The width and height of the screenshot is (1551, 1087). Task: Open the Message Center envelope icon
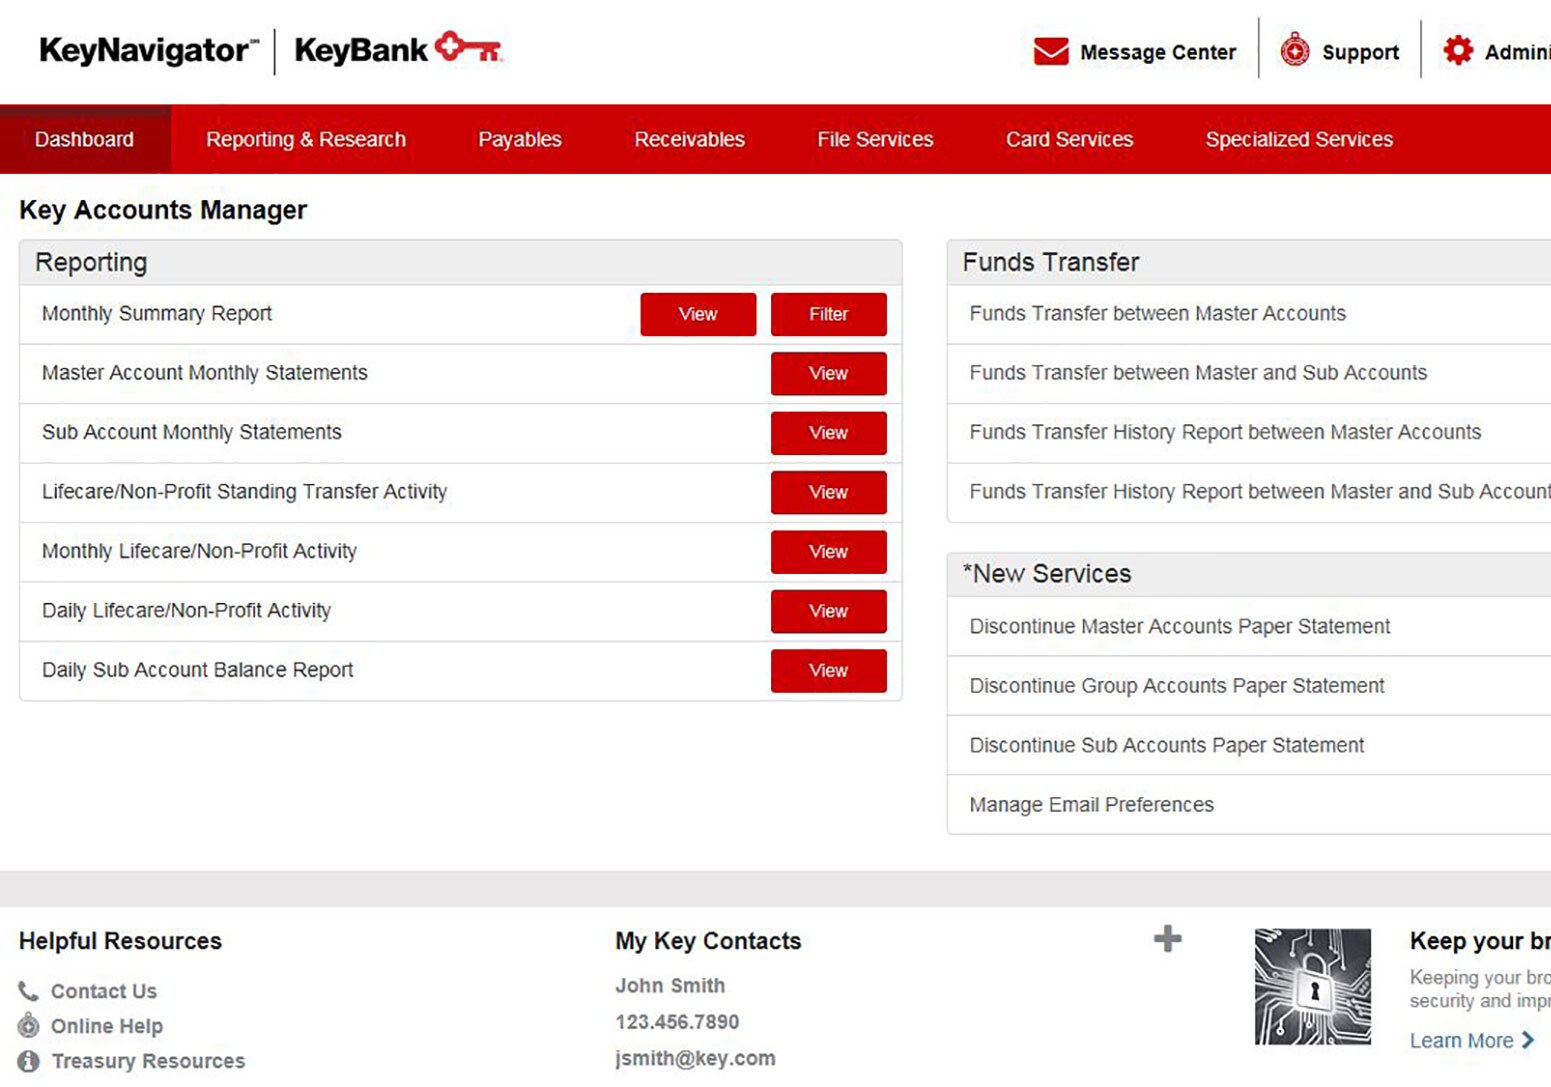click(x=1048, y=50)
